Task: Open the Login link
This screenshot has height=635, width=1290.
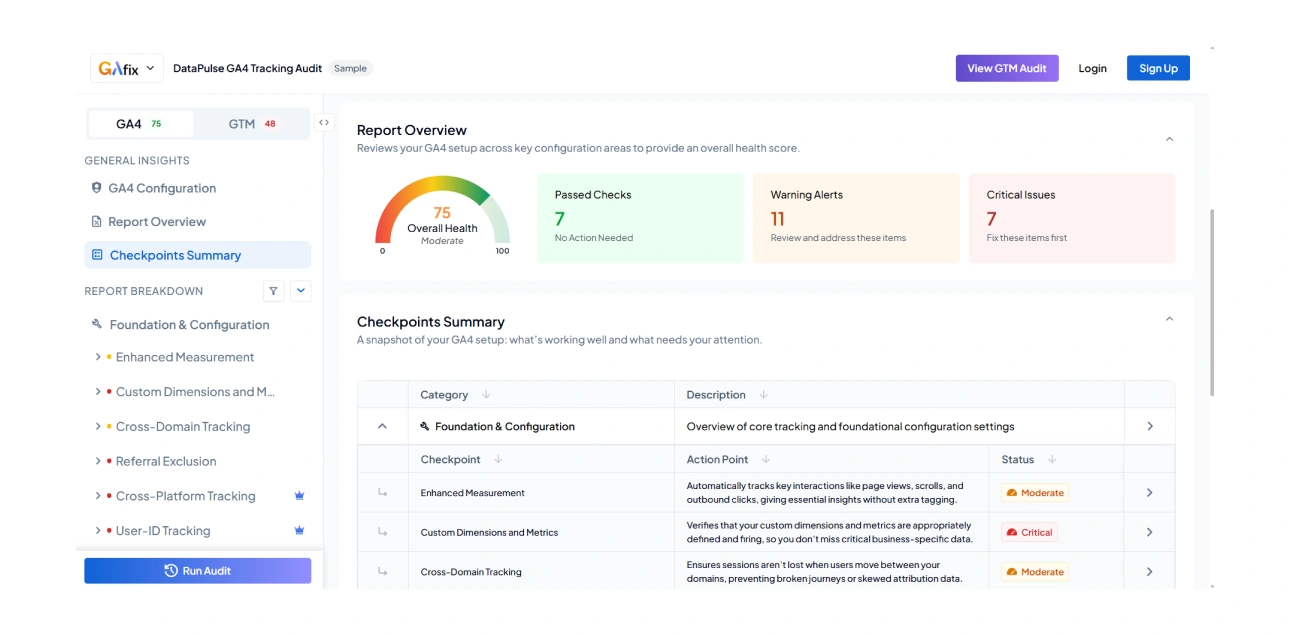Action: 1092,68
